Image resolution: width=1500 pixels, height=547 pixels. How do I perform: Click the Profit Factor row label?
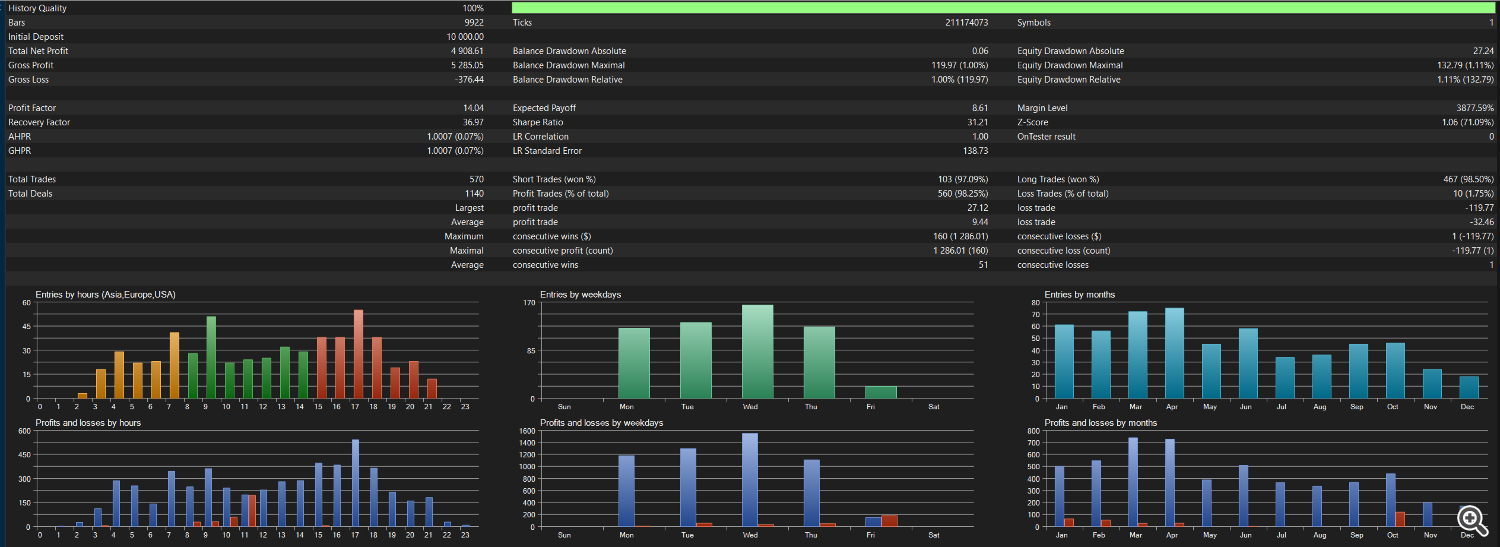[29, 108]
